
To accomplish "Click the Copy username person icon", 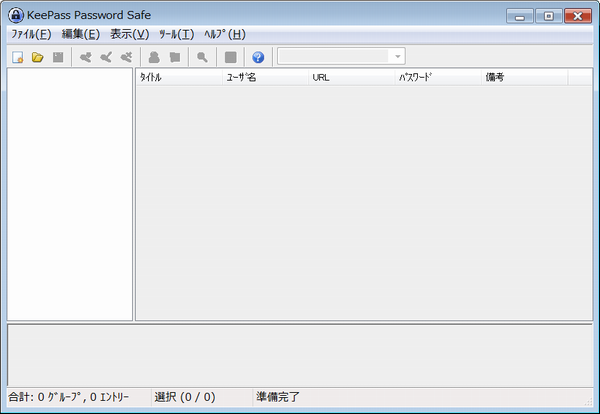I will 154,57.
